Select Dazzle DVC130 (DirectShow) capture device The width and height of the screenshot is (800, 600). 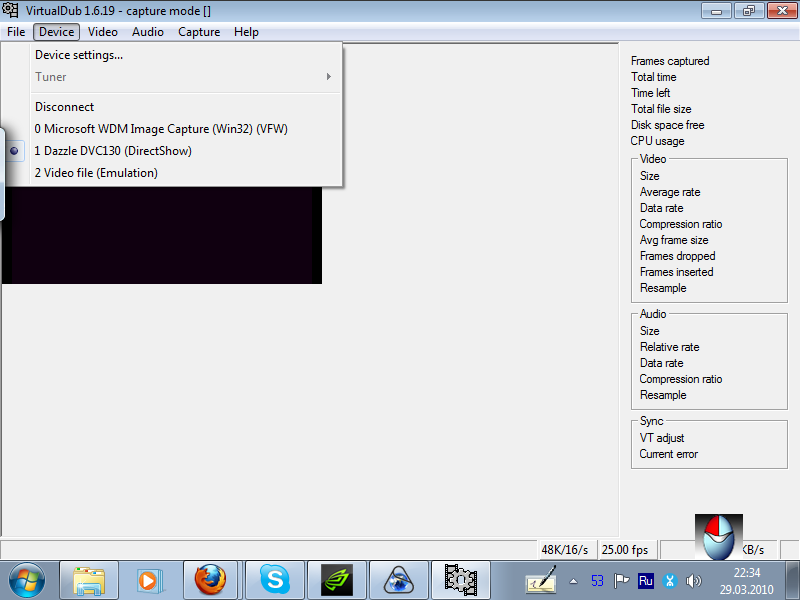coord(113,151)
